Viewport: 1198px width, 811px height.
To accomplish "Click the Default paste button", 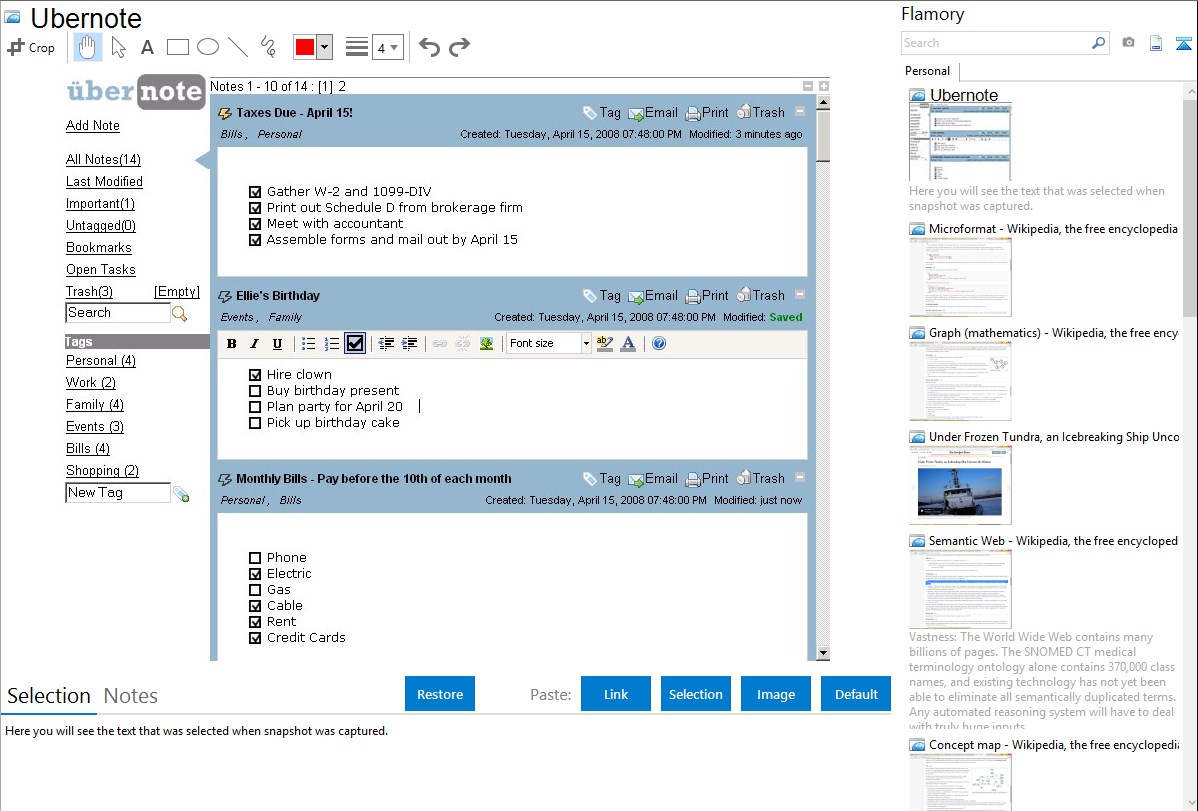I will coord(856,694).
